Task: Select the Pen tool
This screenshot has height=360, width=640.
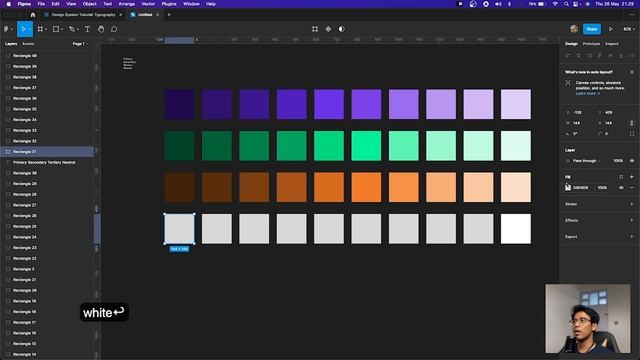Action: click(72, 29)
